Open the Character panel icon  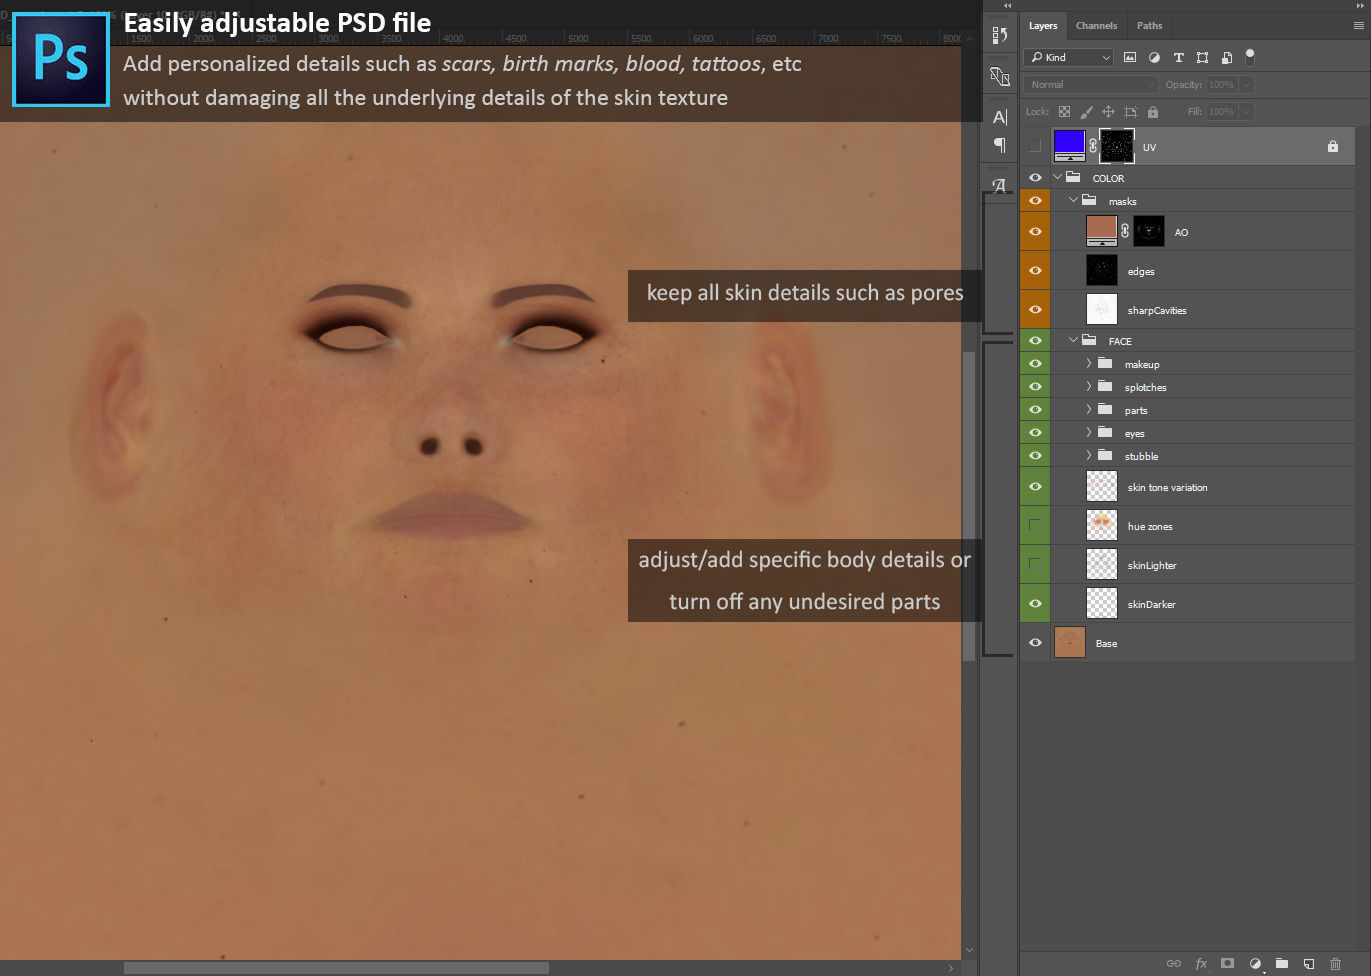click(x=999, y=117)
